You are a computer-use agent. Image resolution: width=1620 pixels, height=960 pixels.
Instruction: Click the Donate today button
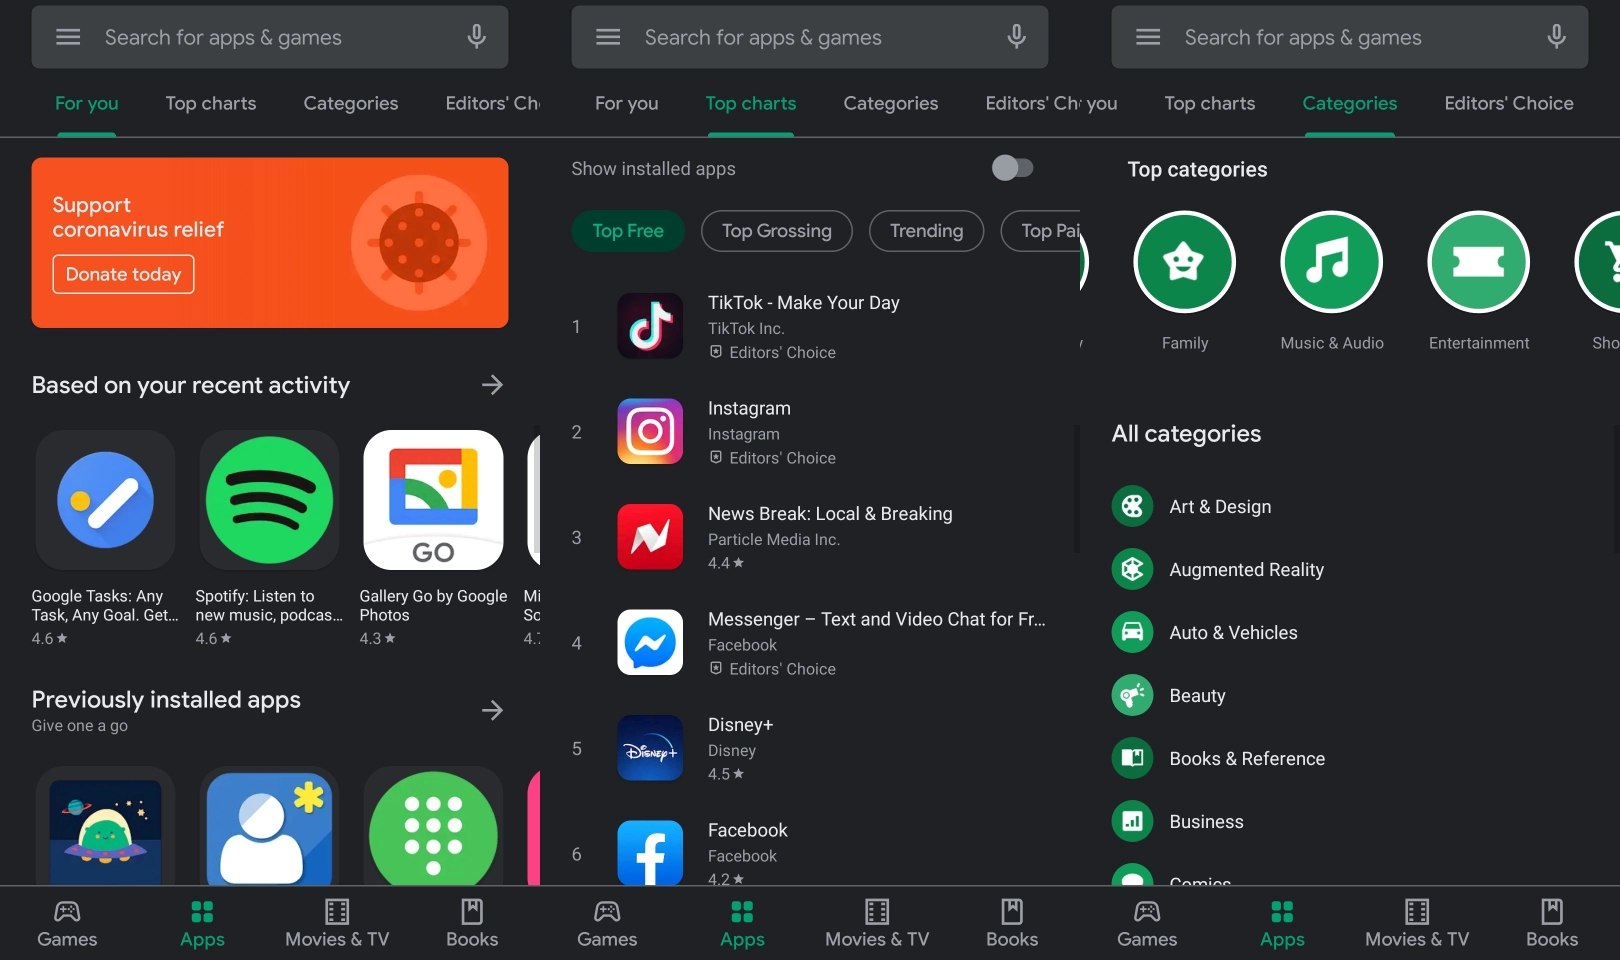[123, 274]
